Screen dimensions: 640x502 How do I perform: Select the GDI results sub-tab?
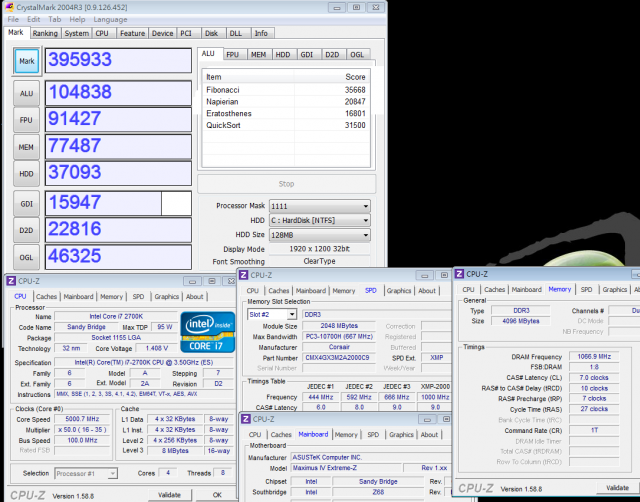coord(307,55)
